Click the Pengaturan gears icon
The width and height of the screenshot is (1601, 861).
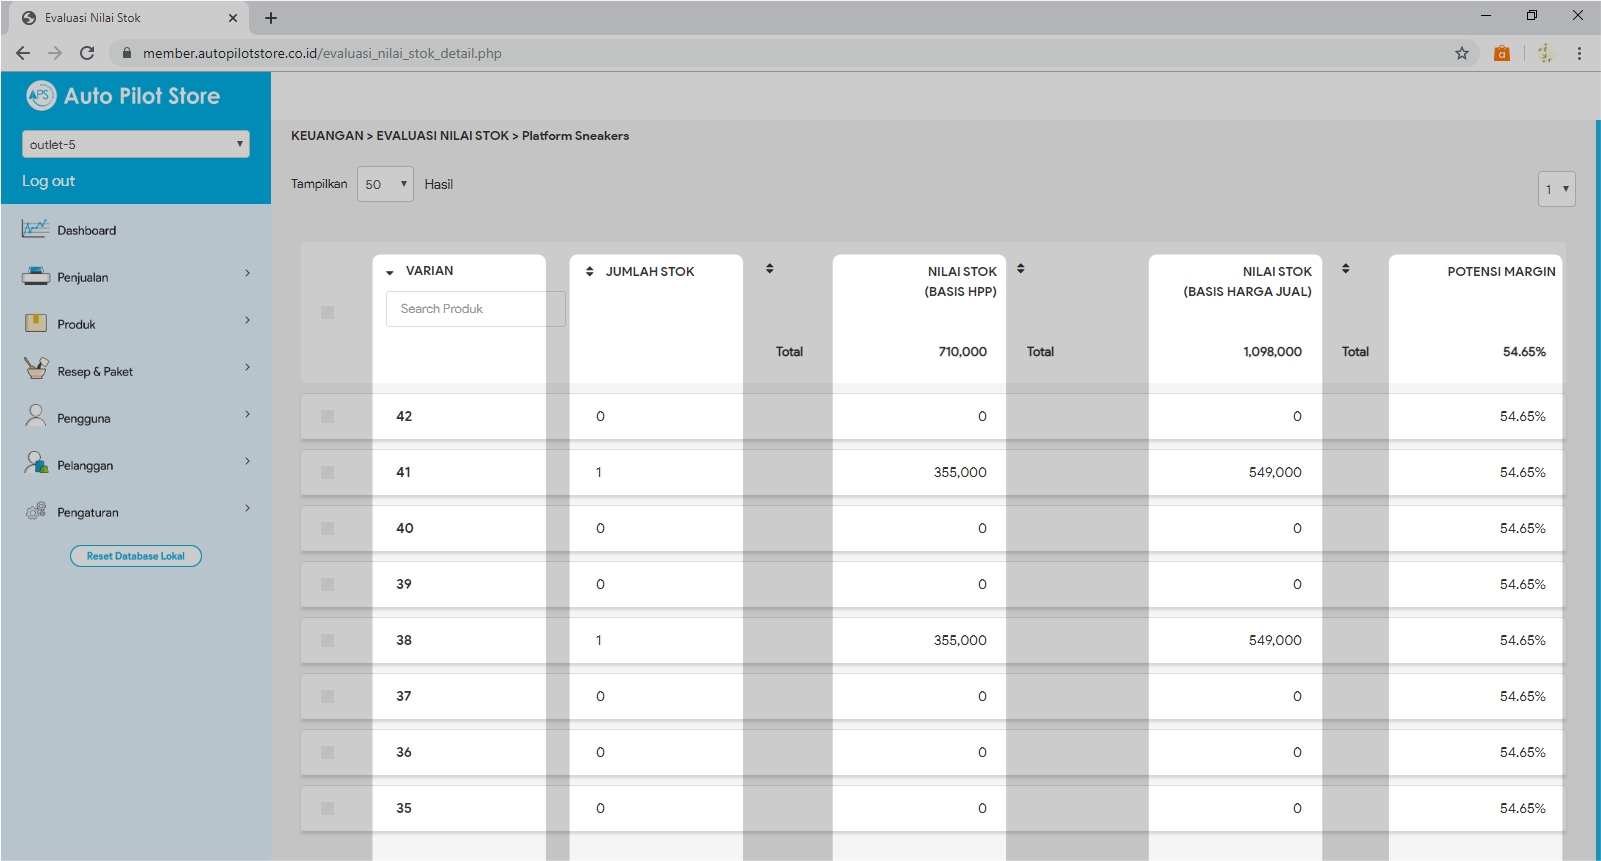35,511
